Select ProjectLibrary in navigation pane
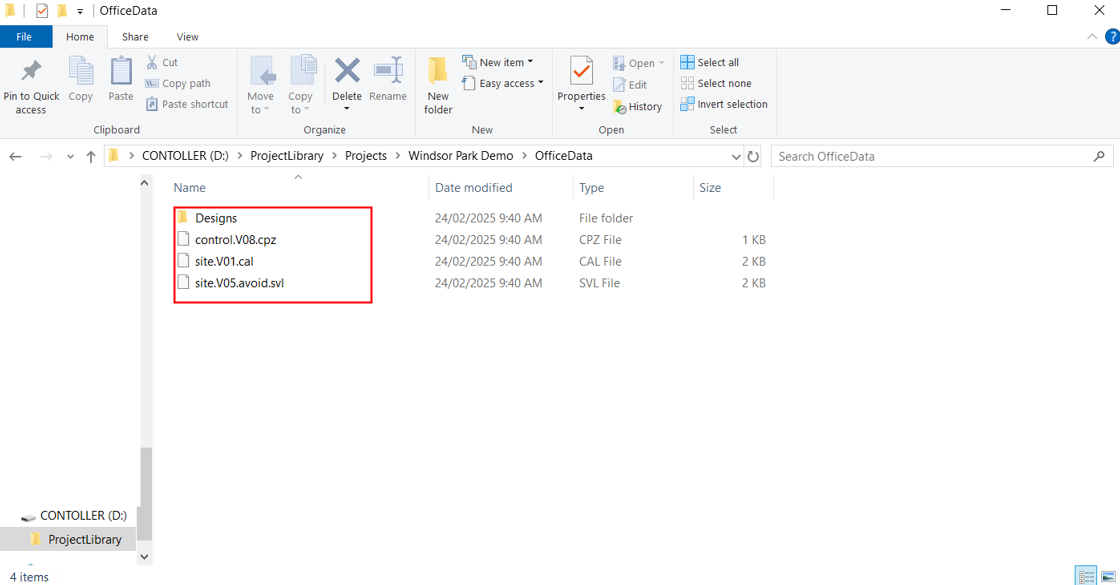Image resolution: width=1120 pixels, height=585 pixels. tap(76, 539)
